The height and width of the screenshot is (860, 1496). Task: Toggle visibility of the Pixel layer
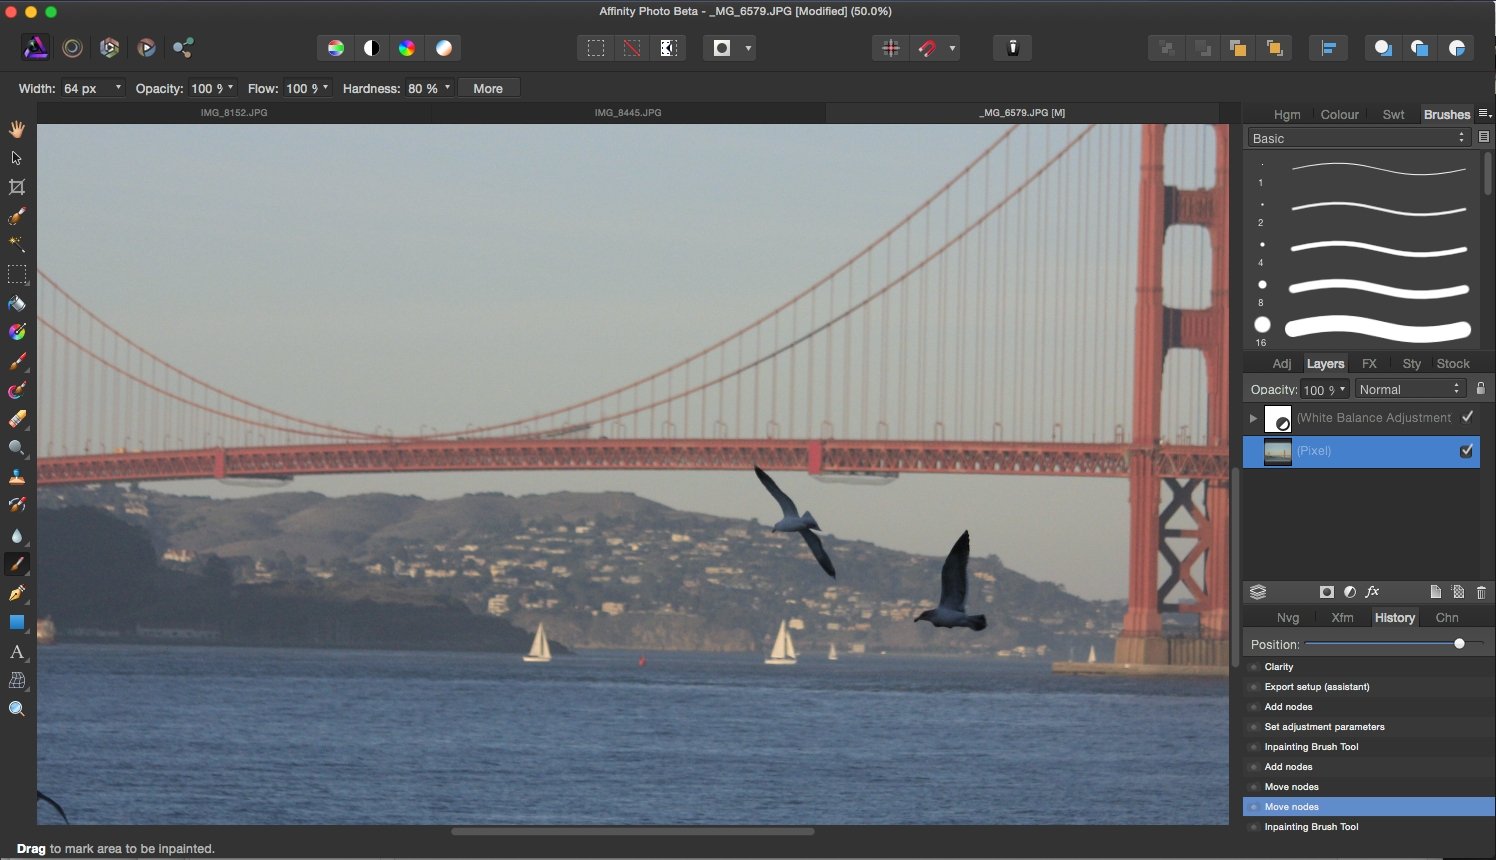pos(1466,451)
